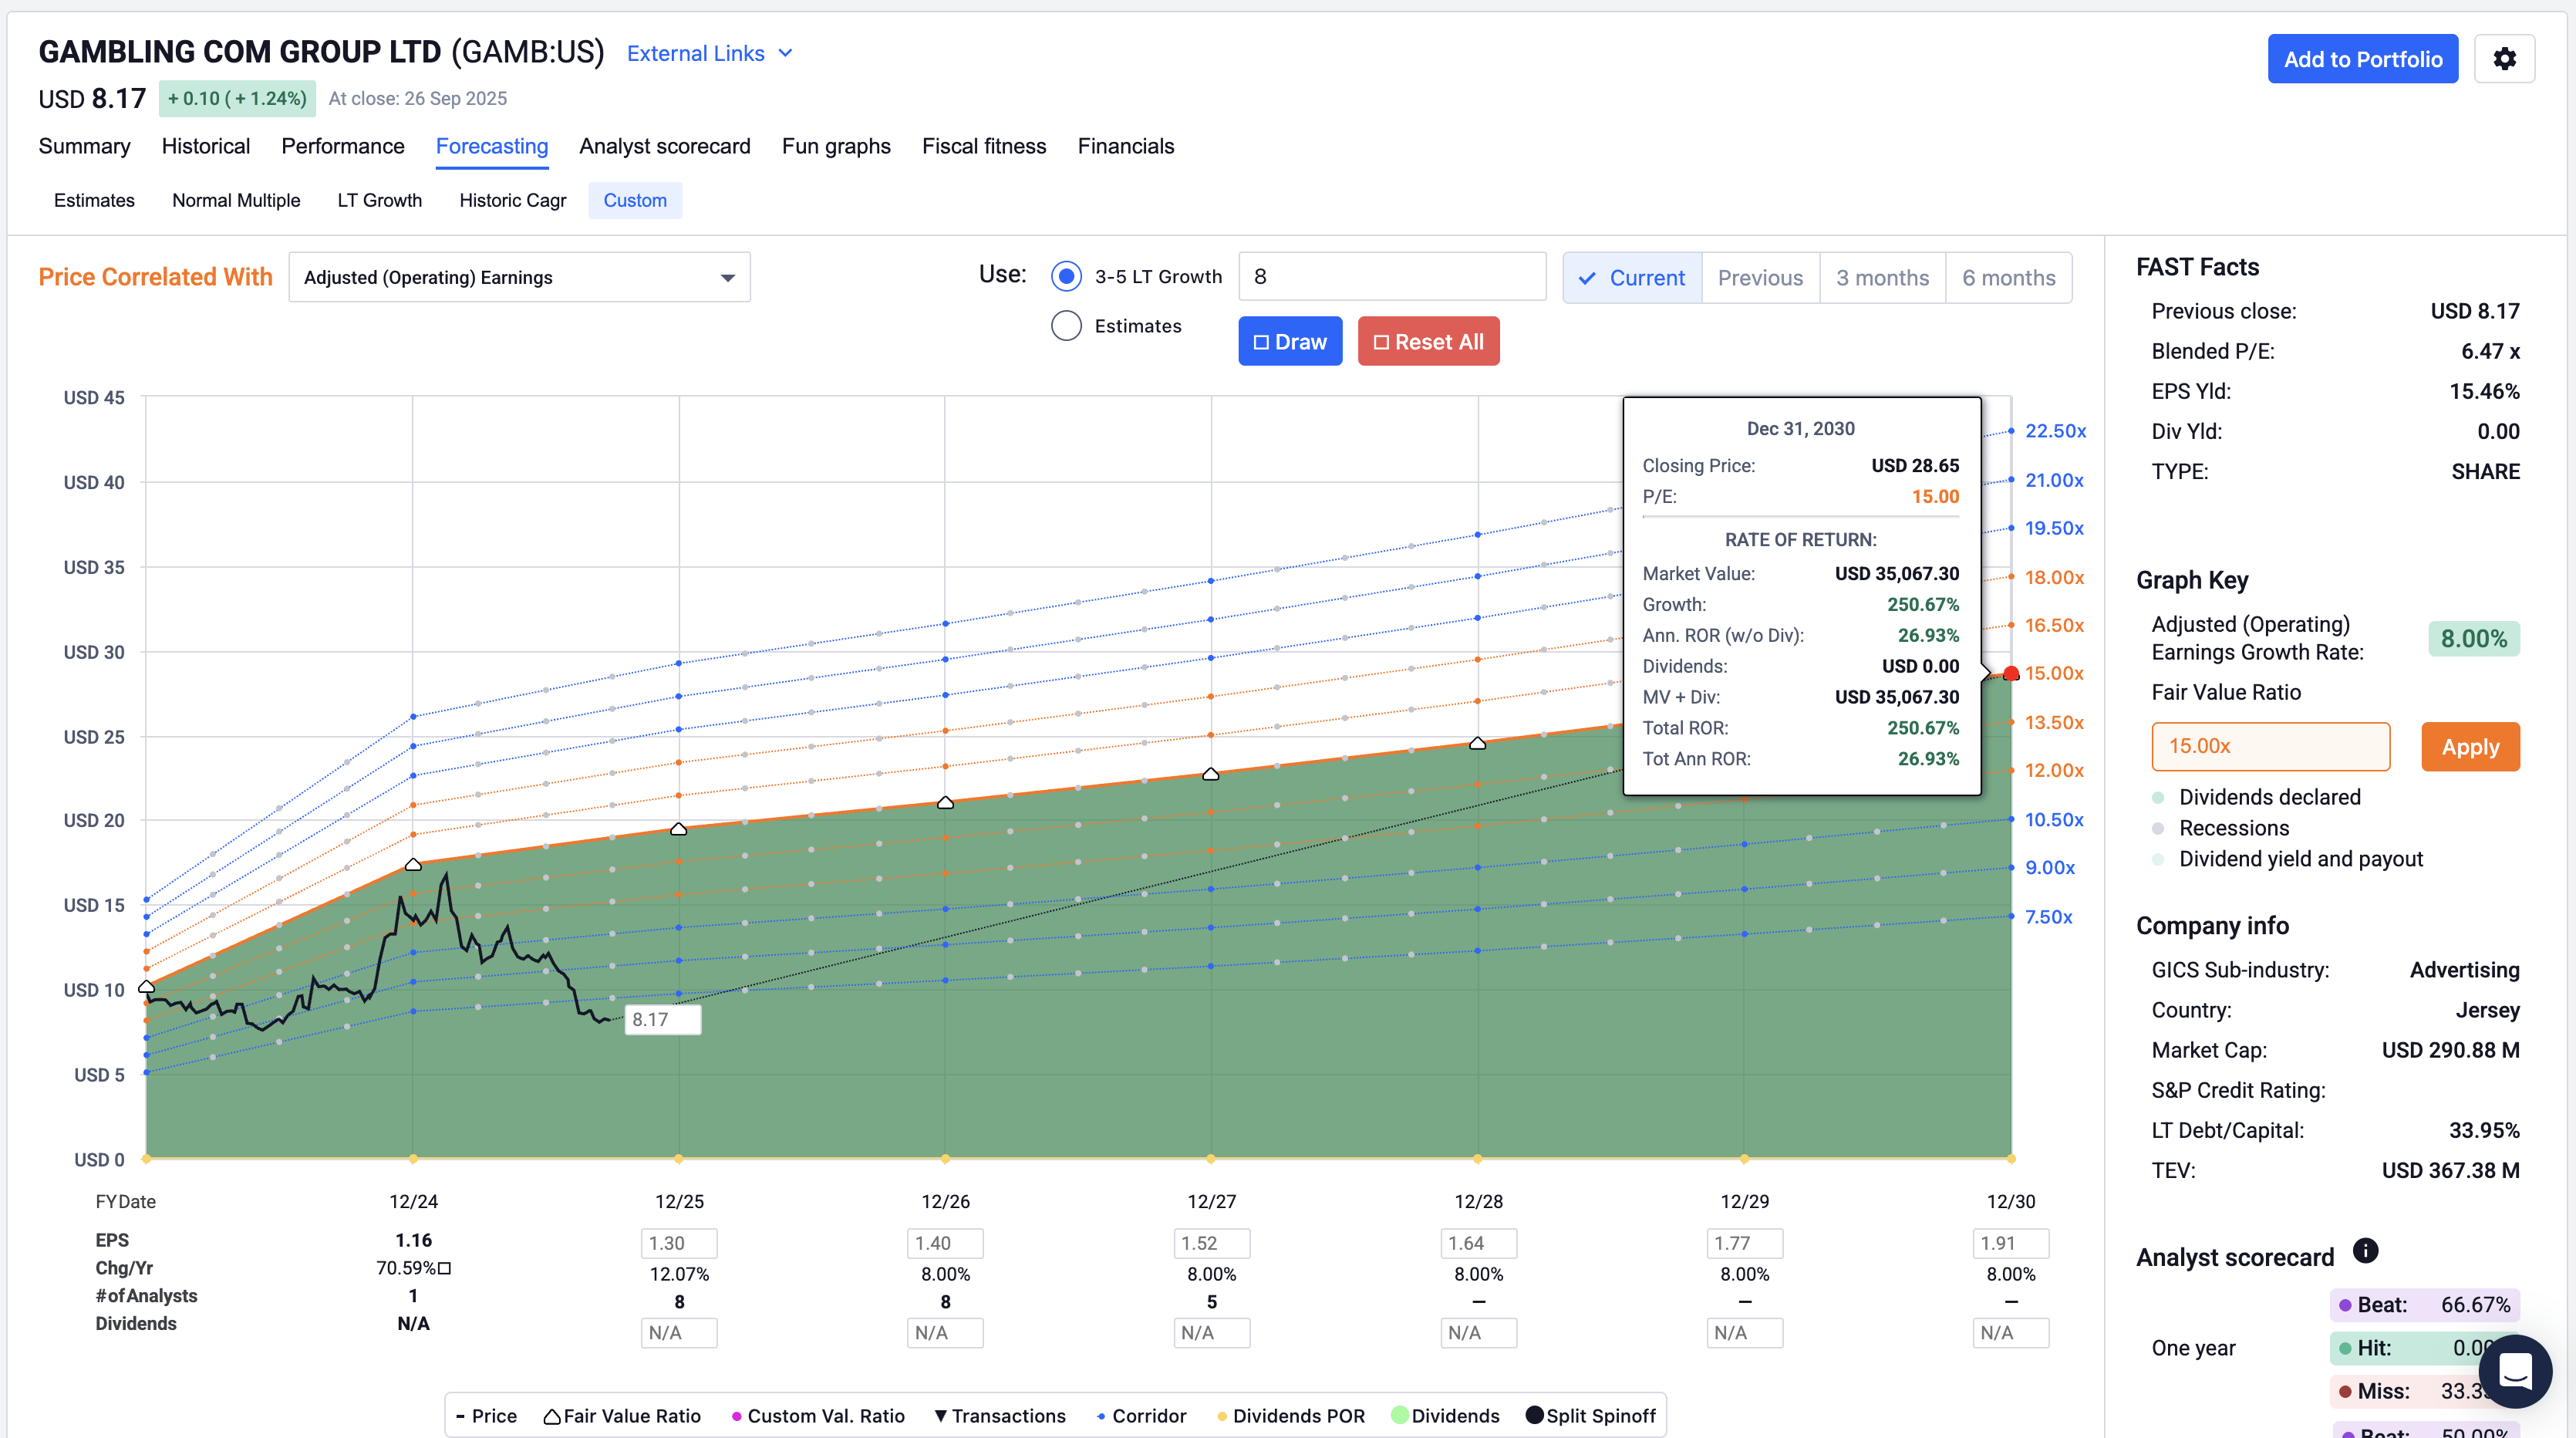This screenshot has height=1438, width=2576.
Task: Open the Historical tab
Action: 205,146
